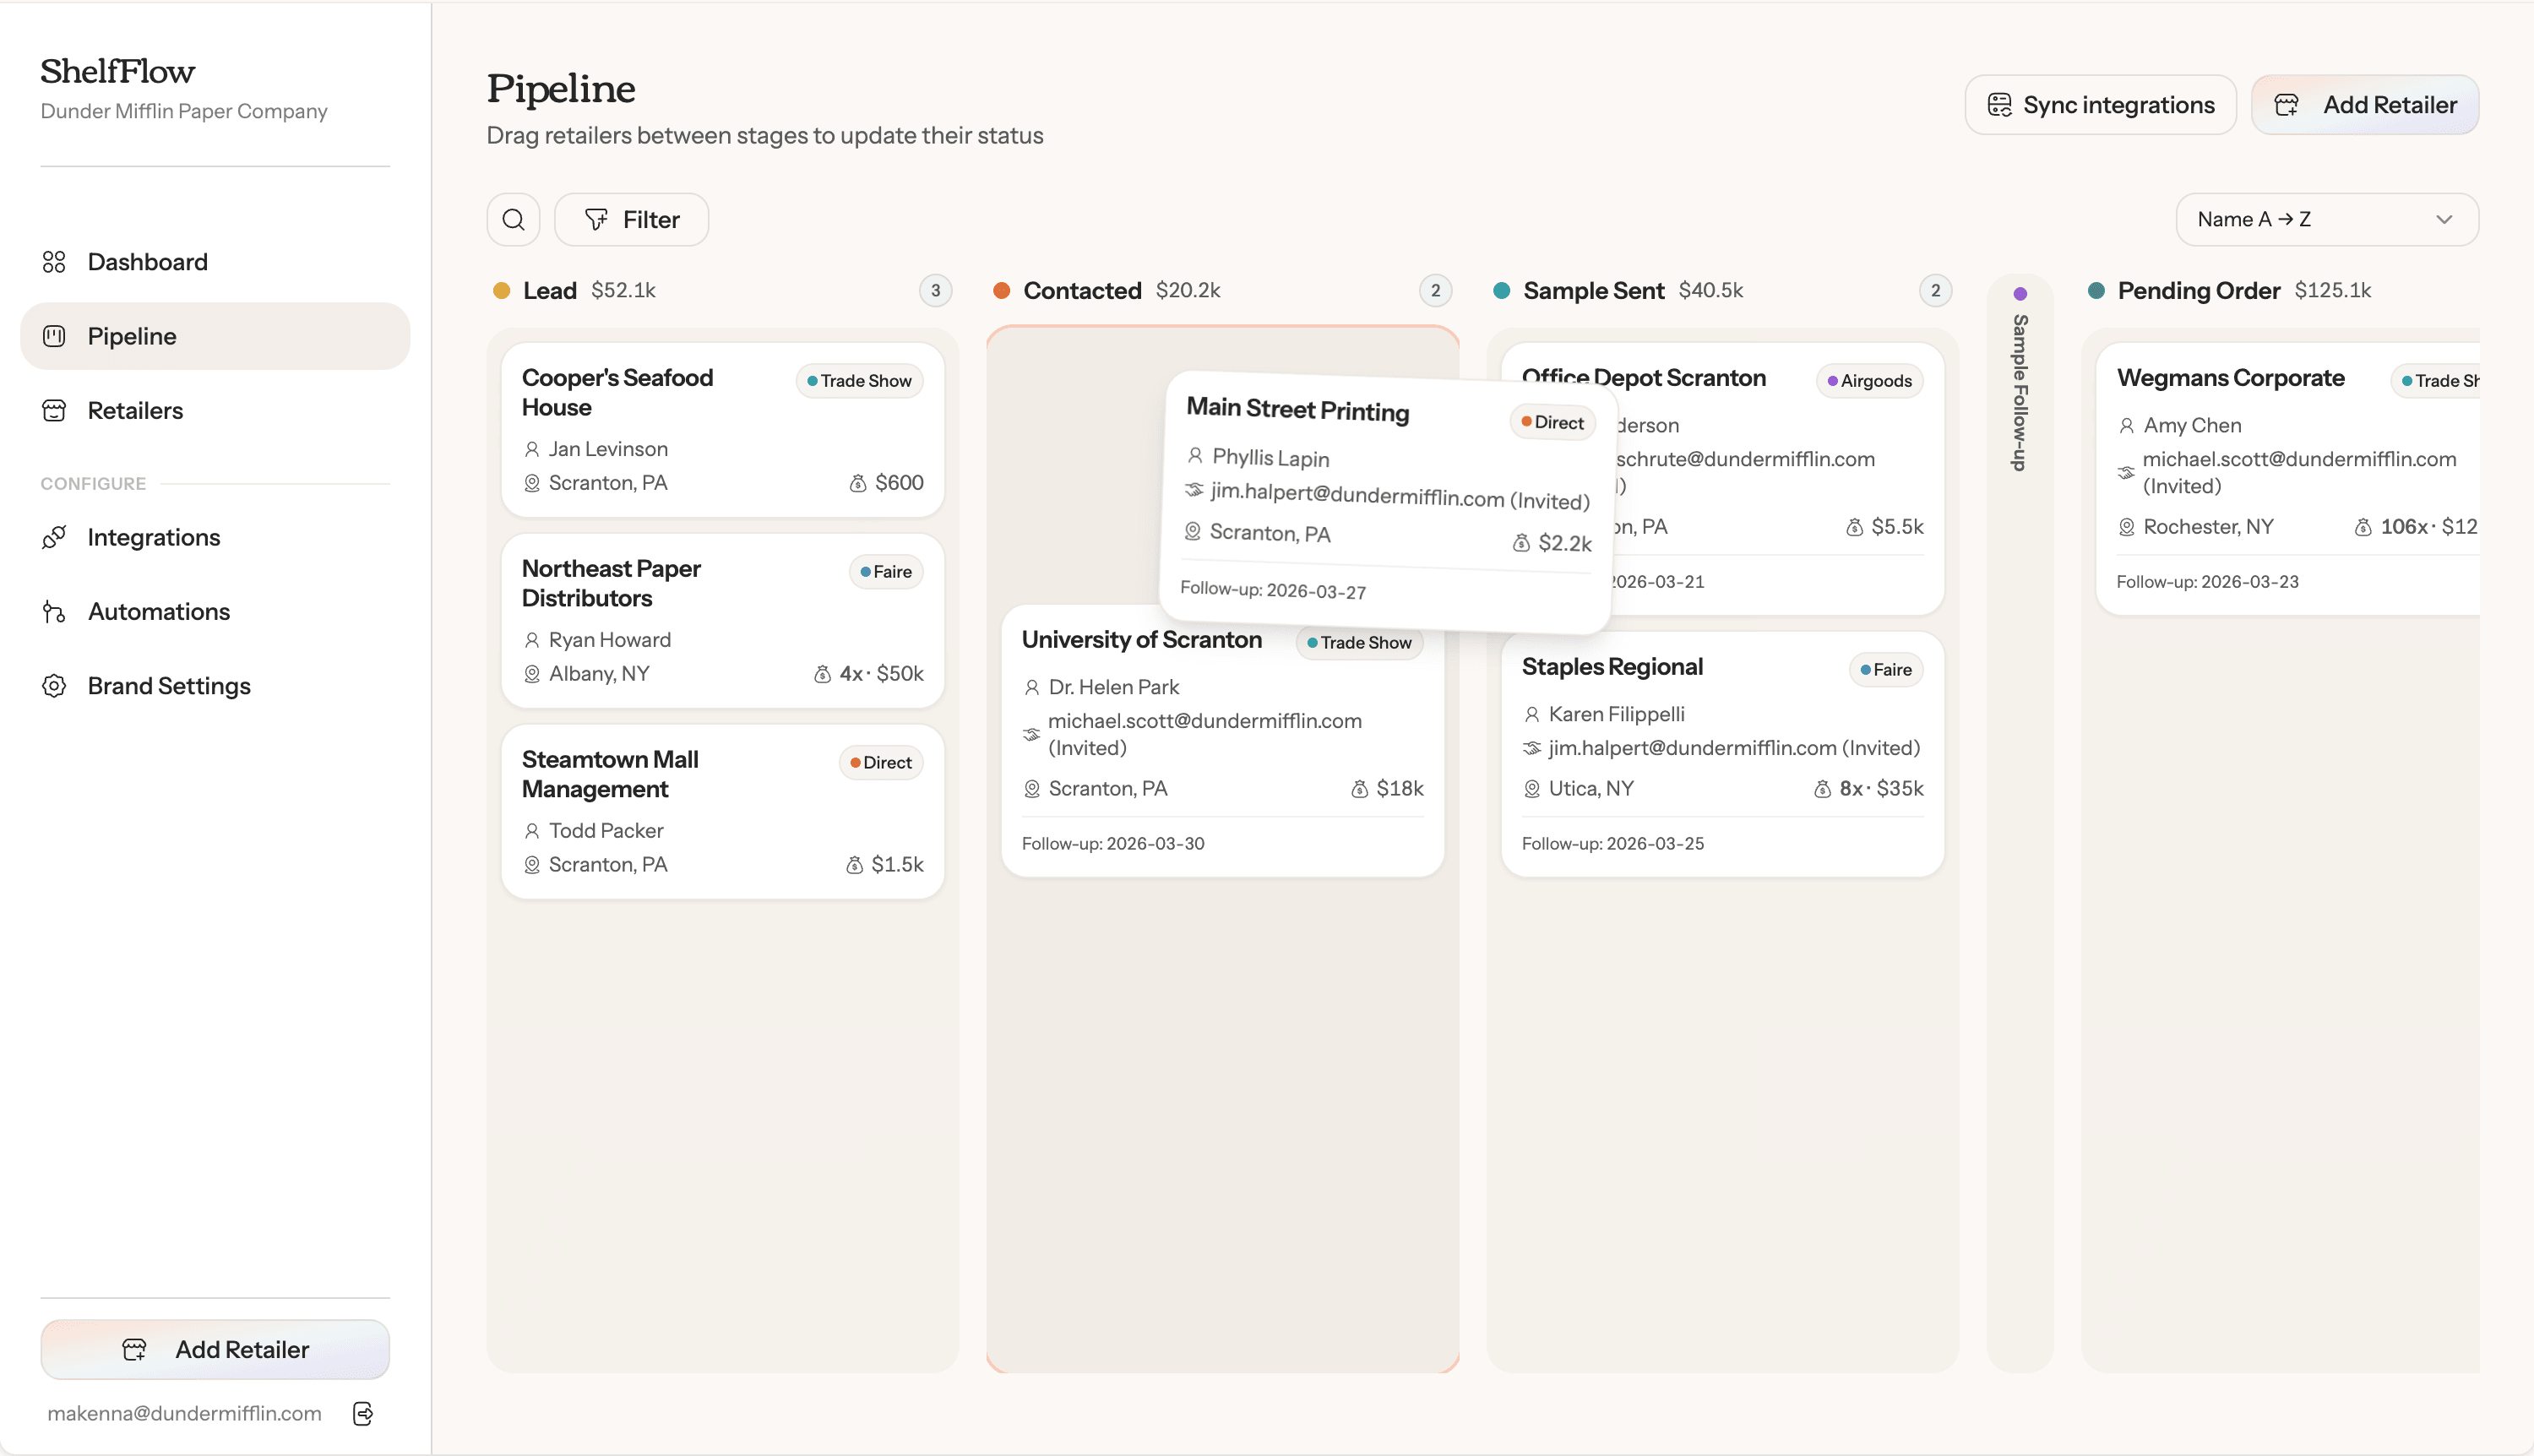Open the Name A → Z sort dropdown

[x=2327, y=220]
